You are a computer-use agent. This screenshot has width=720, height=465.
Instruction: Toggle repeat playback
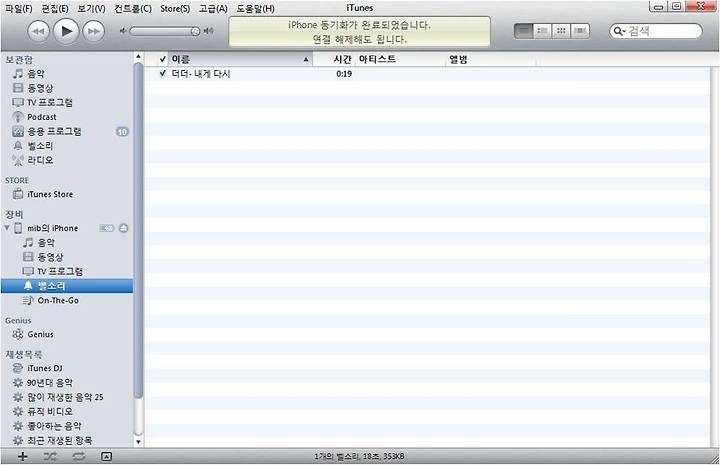point(79,456)
